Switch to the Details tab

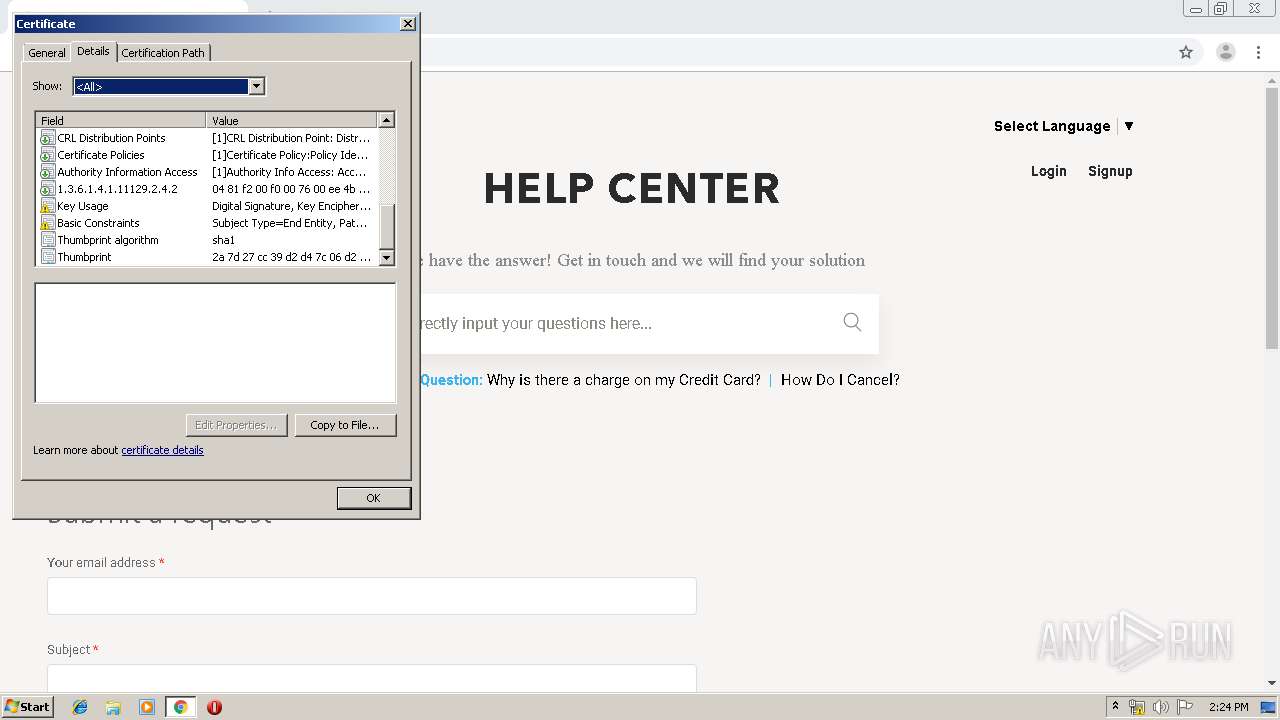click(93, 51)
